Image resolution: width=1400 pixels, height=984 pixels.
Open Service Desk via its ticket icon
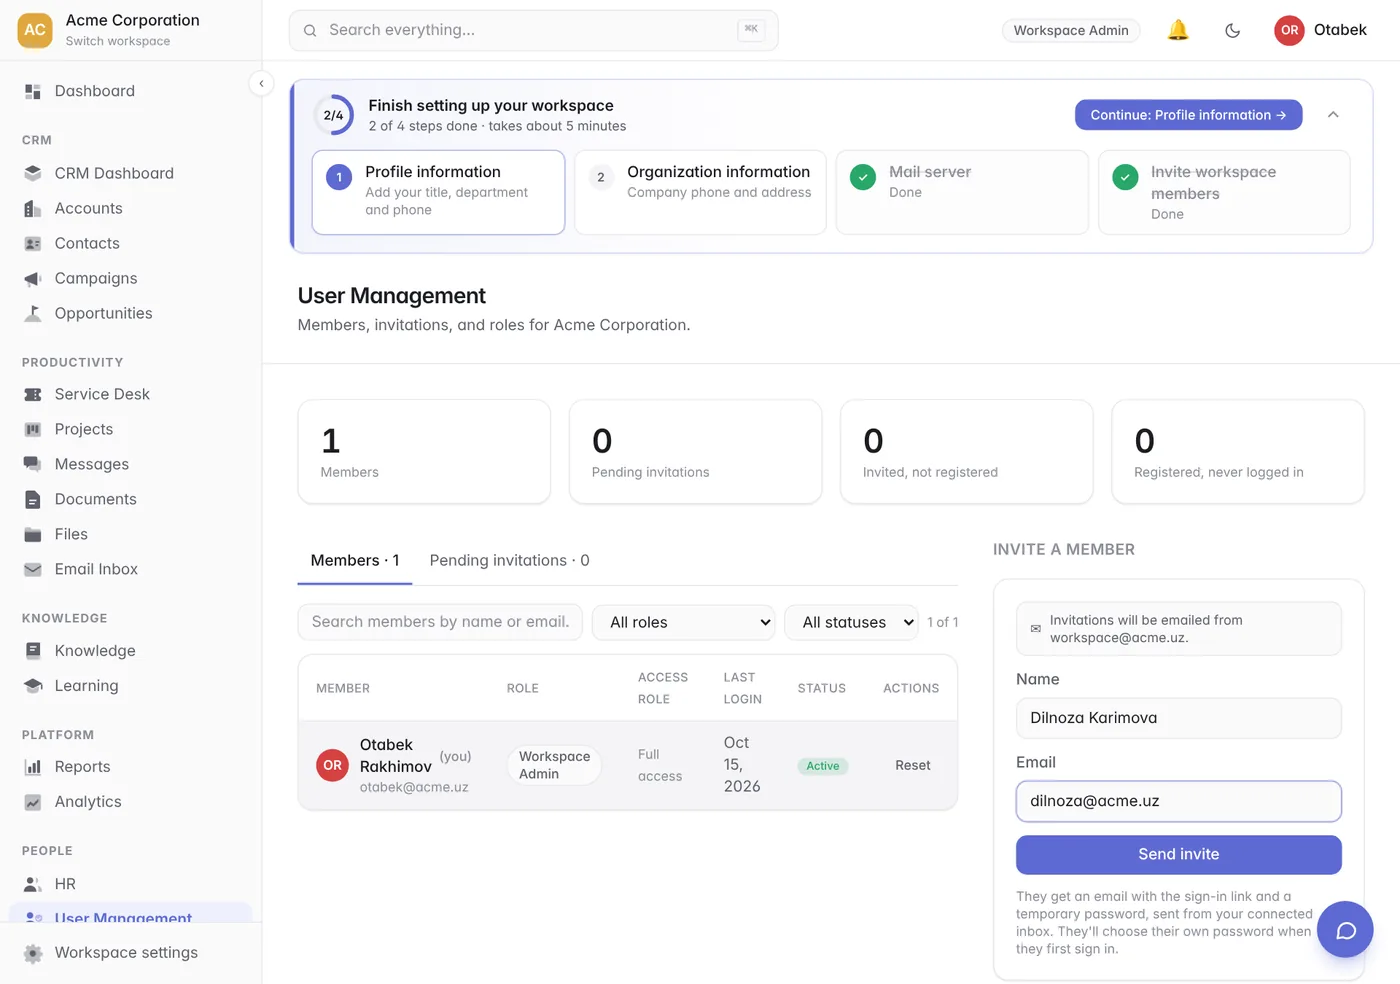pos(33,394)
